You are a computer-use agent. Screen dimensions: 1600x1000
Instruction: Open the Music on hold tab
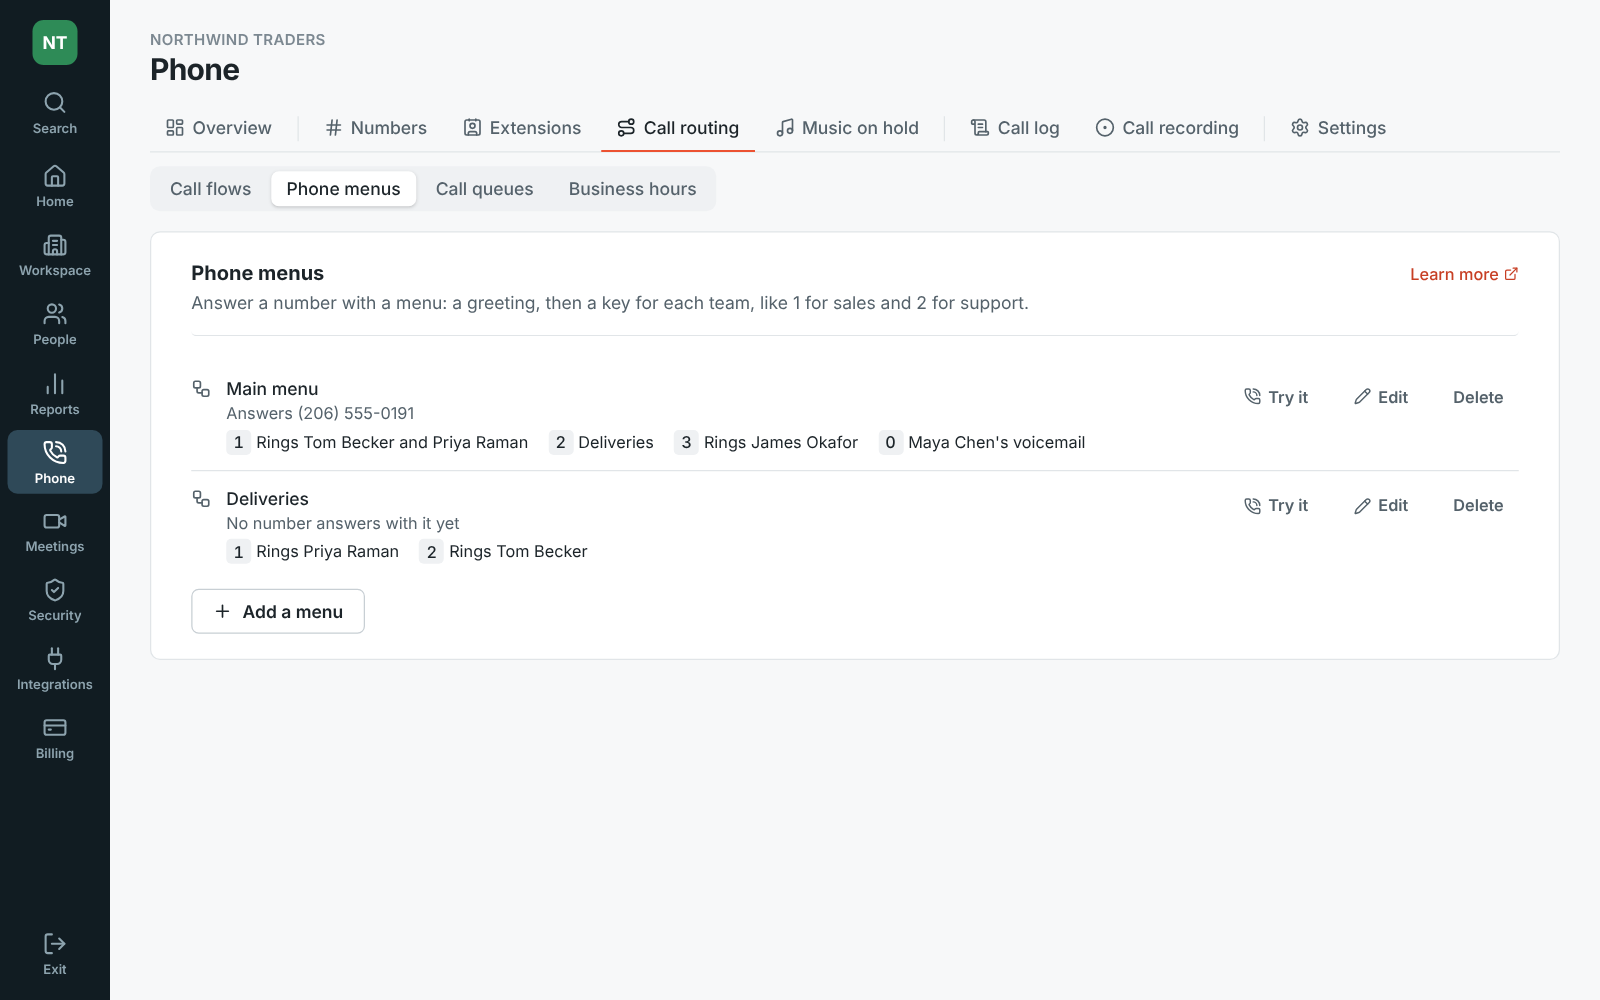click(847, 128)
